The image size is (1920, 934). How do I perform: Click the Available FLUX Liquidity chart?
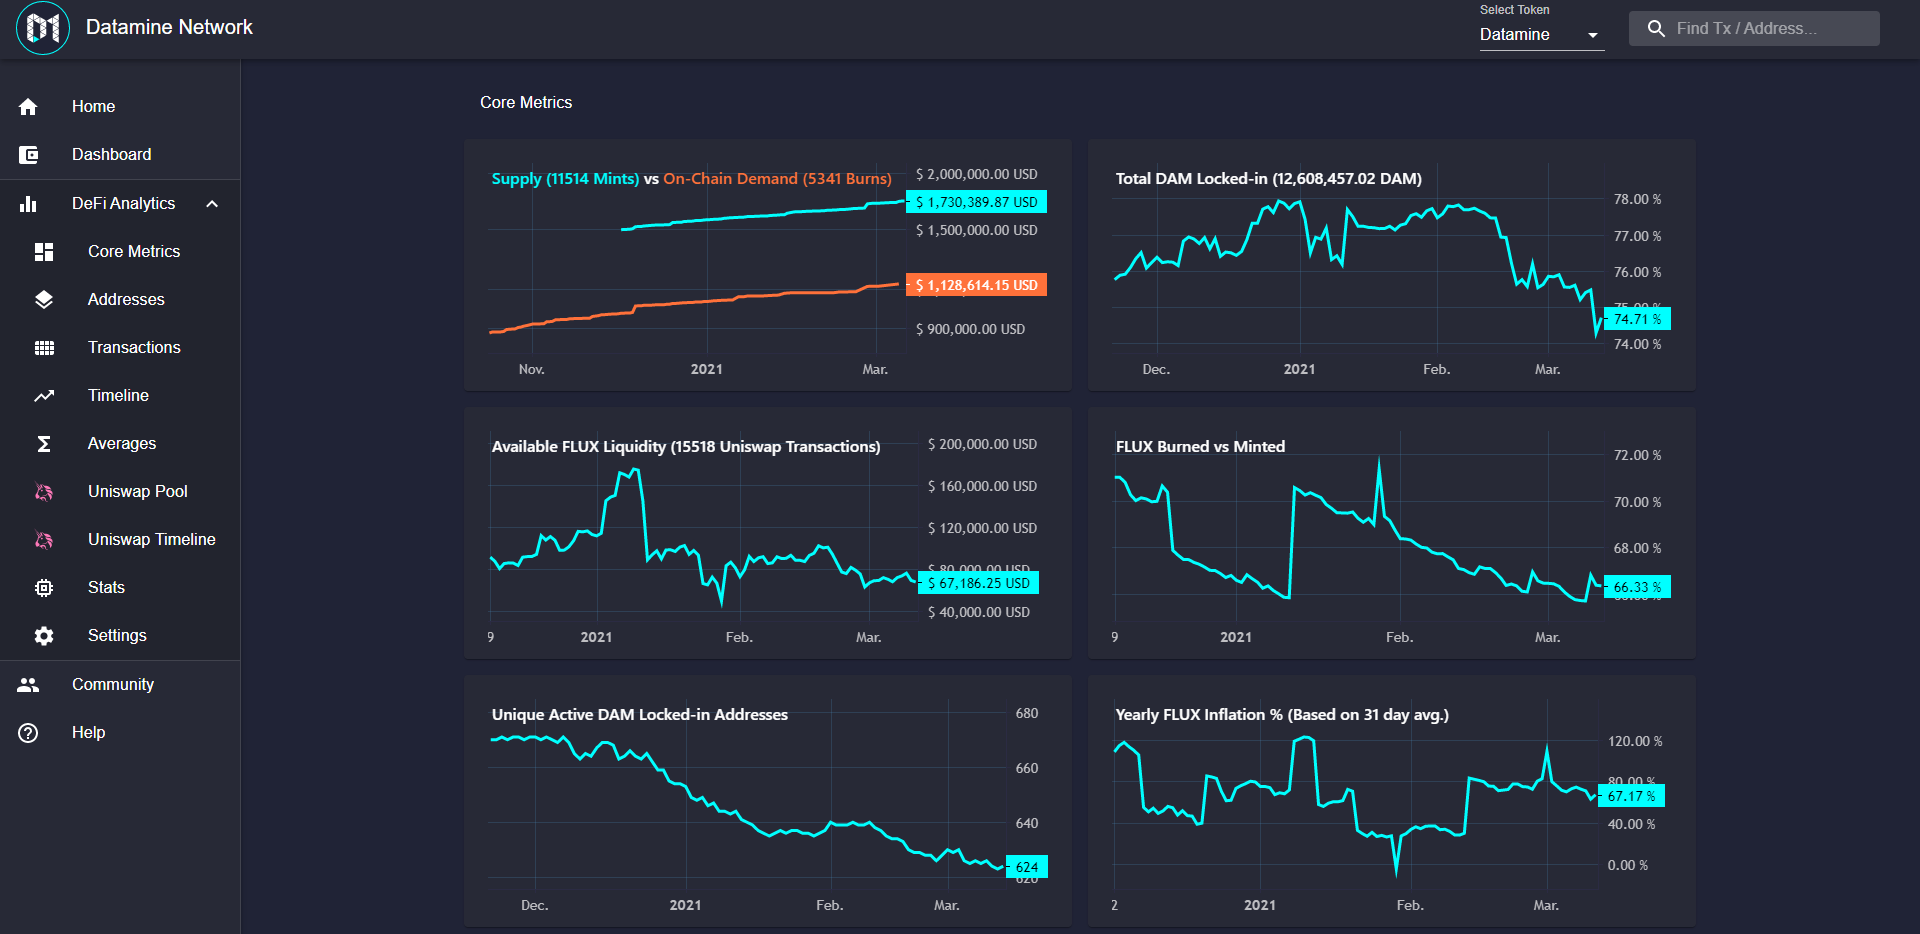pos(768,533)
